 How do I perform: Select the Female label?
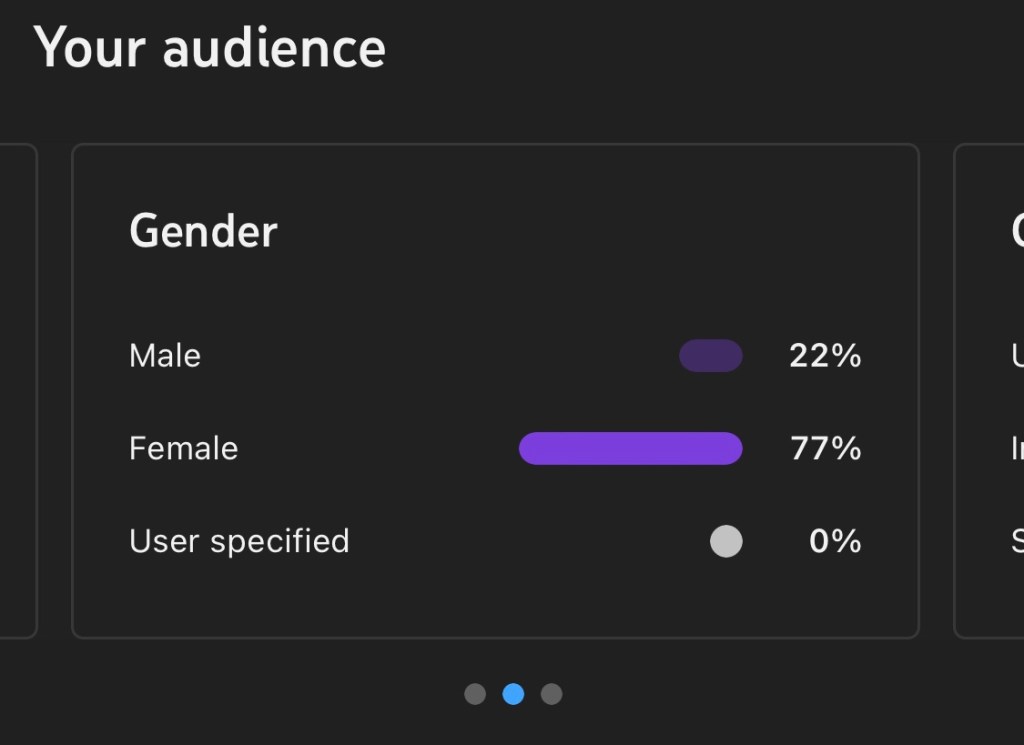pyautogui.click(x=183, y=448)
